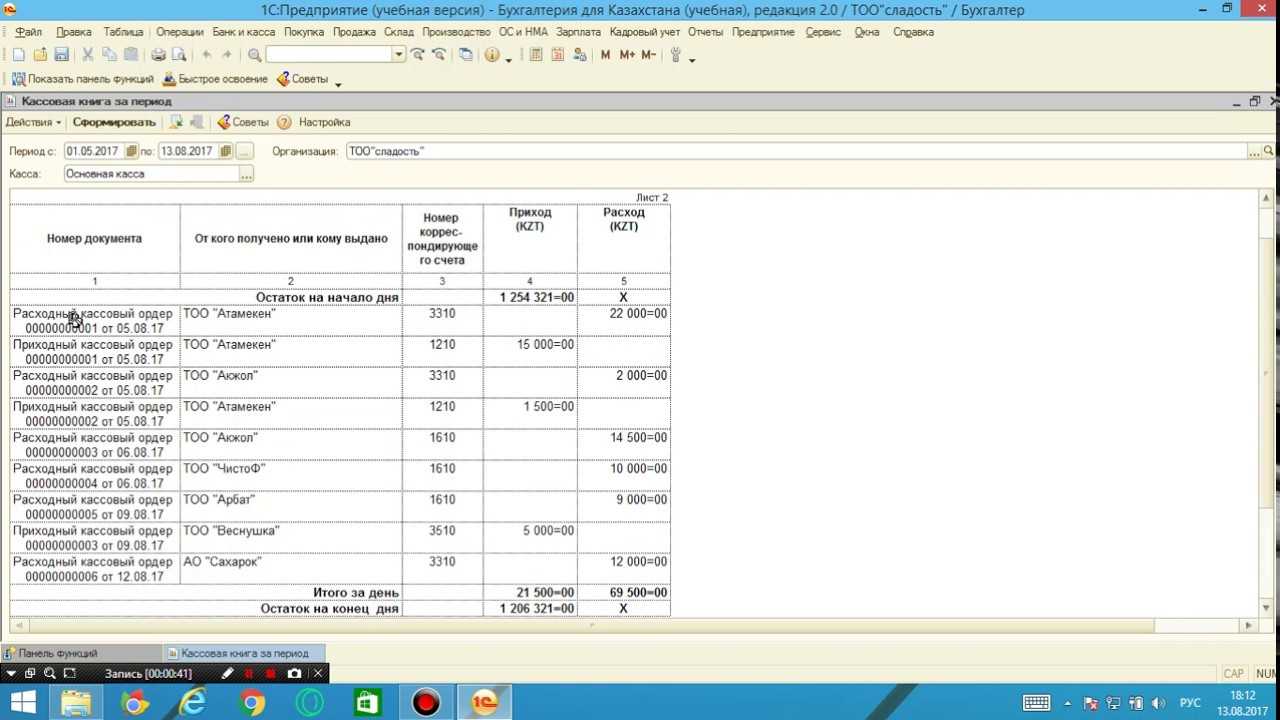Click the magnifier search icon
The width and height of the screenshot is (1280, 720).
coord(255,55)
